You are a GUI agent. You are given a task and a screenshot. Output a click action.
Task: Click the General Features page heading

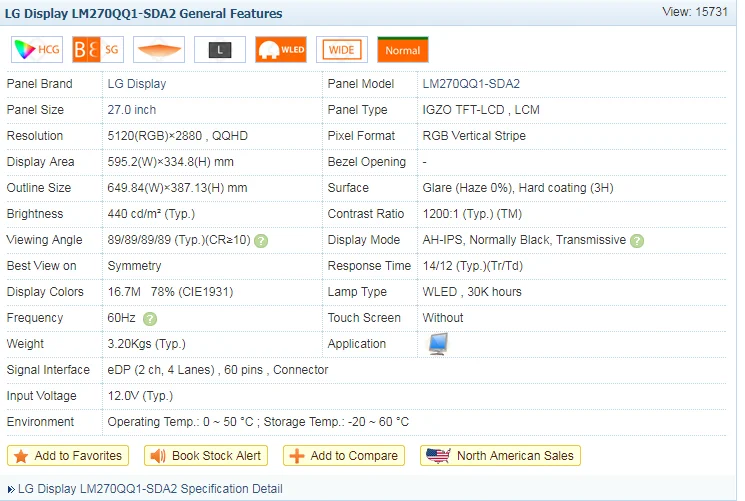pyautogui.click(x=143, y=13)
